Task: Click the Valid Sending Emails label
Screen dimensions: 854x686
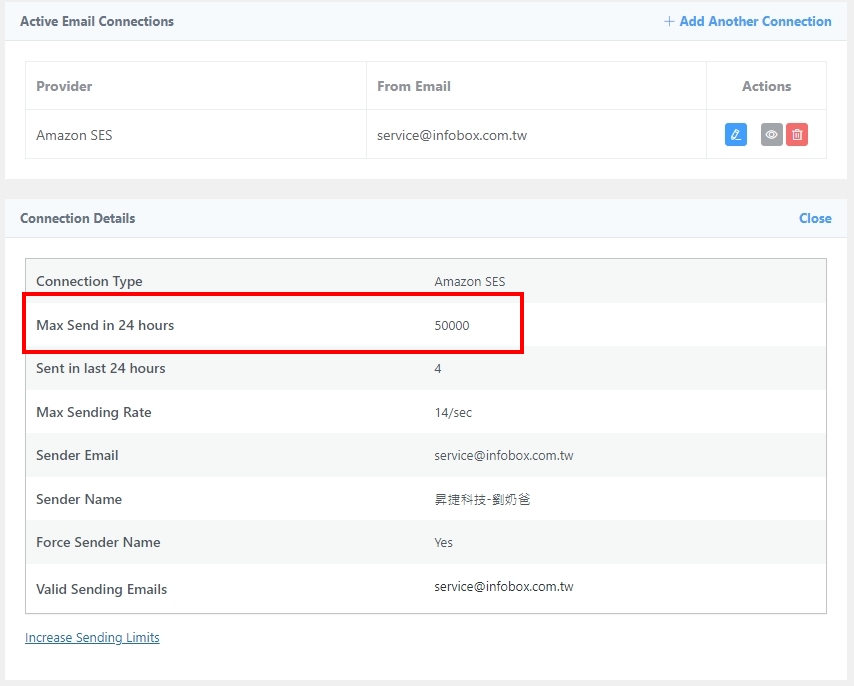Action: [101, 589]
